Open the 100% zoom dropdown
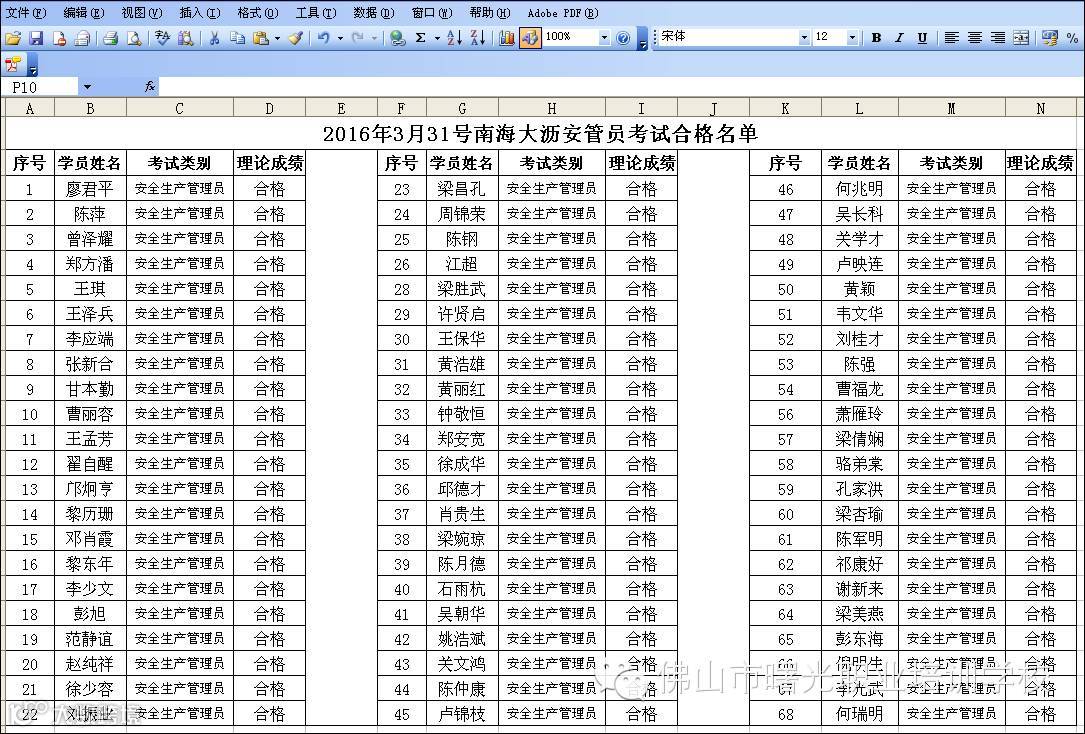The image size is (1085, 734). 604,38
